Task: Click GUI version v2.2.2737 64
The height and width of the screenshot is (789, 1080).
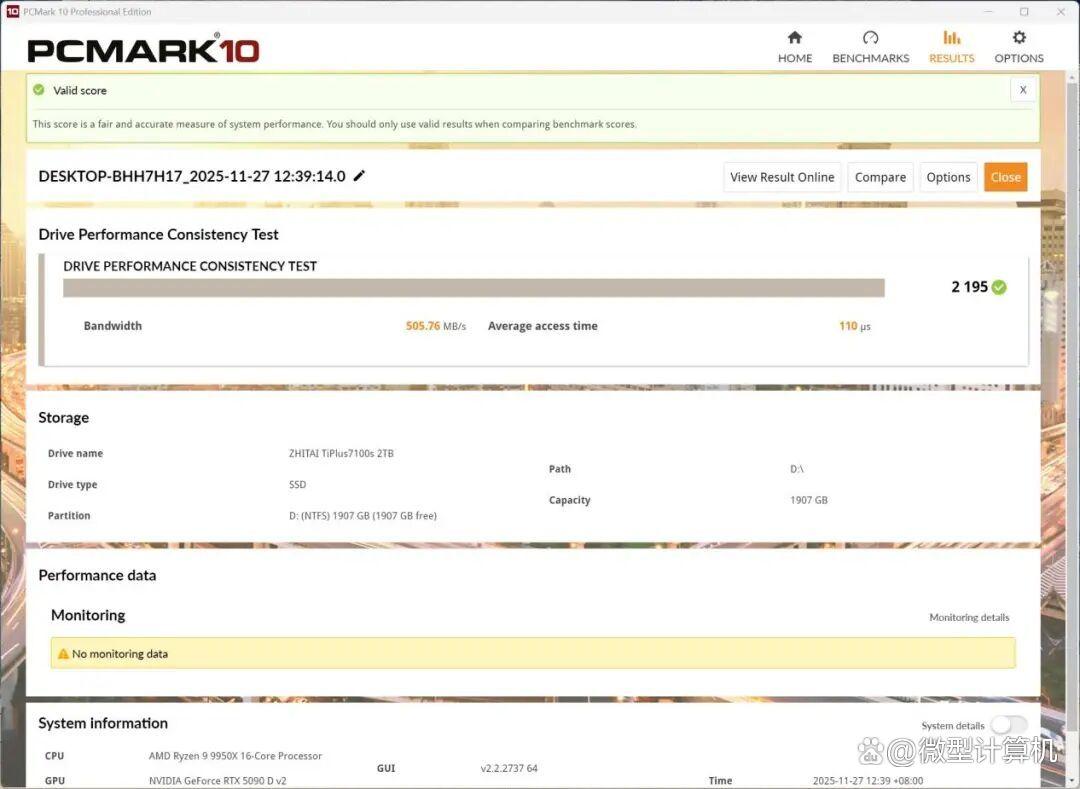Action: tap(509, 768)
